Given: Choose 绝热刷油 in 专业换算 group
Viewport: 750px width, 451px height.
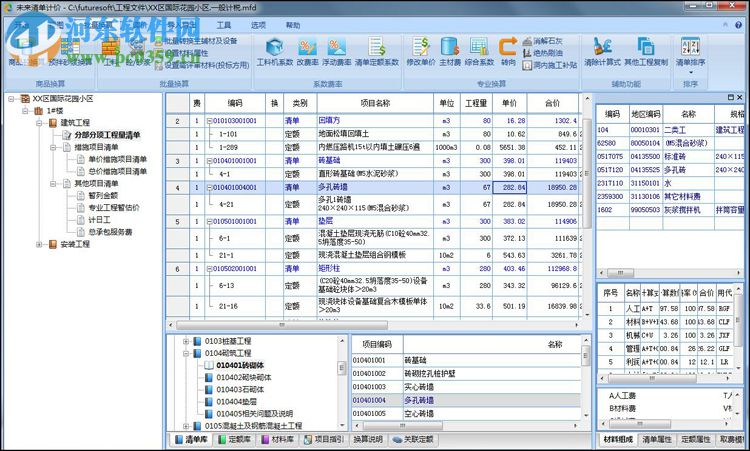Looking at the screenshot, I should (542, 53).
